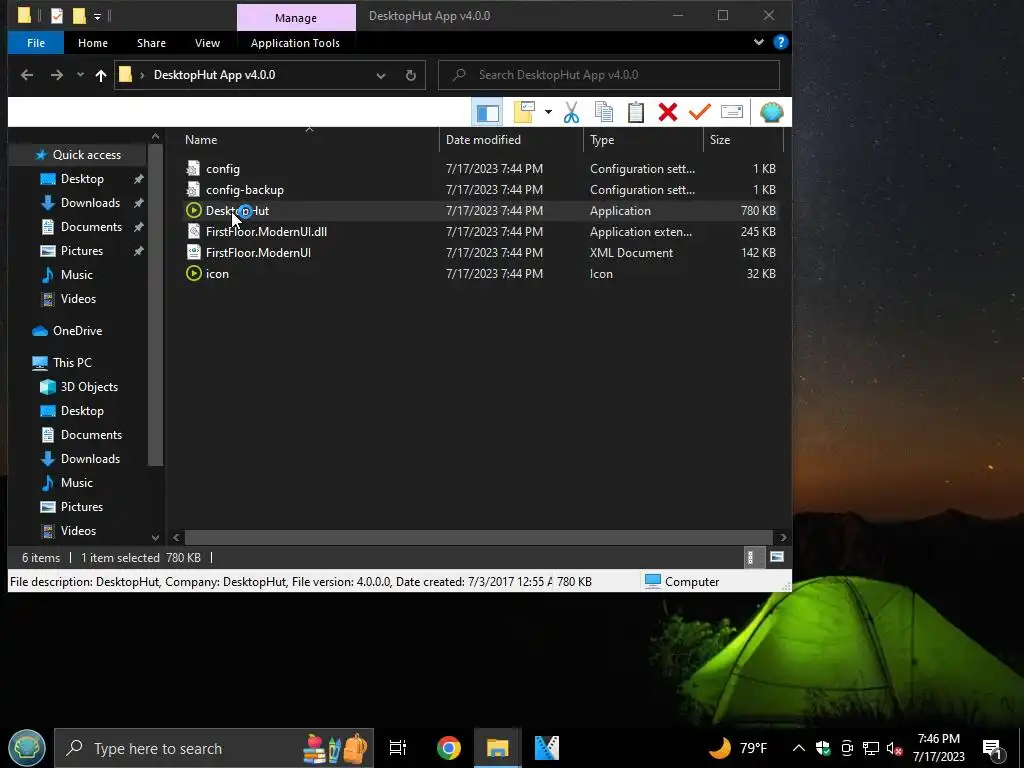Go up one folder level

point(101,75)
